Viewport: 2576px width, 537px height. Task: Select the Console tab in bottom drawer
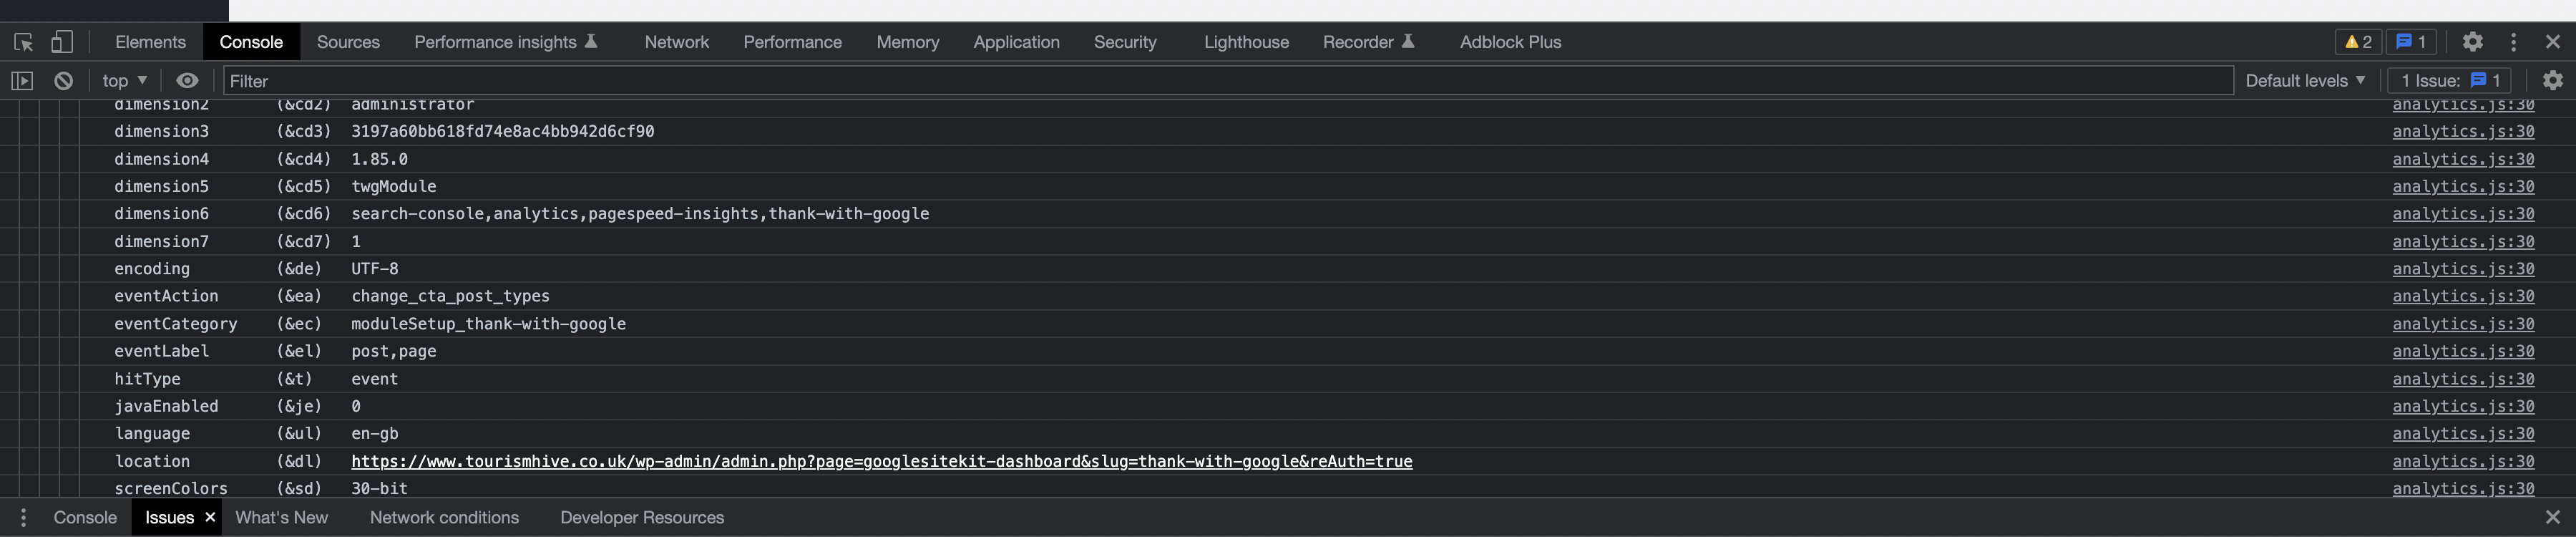click(85, 518)
